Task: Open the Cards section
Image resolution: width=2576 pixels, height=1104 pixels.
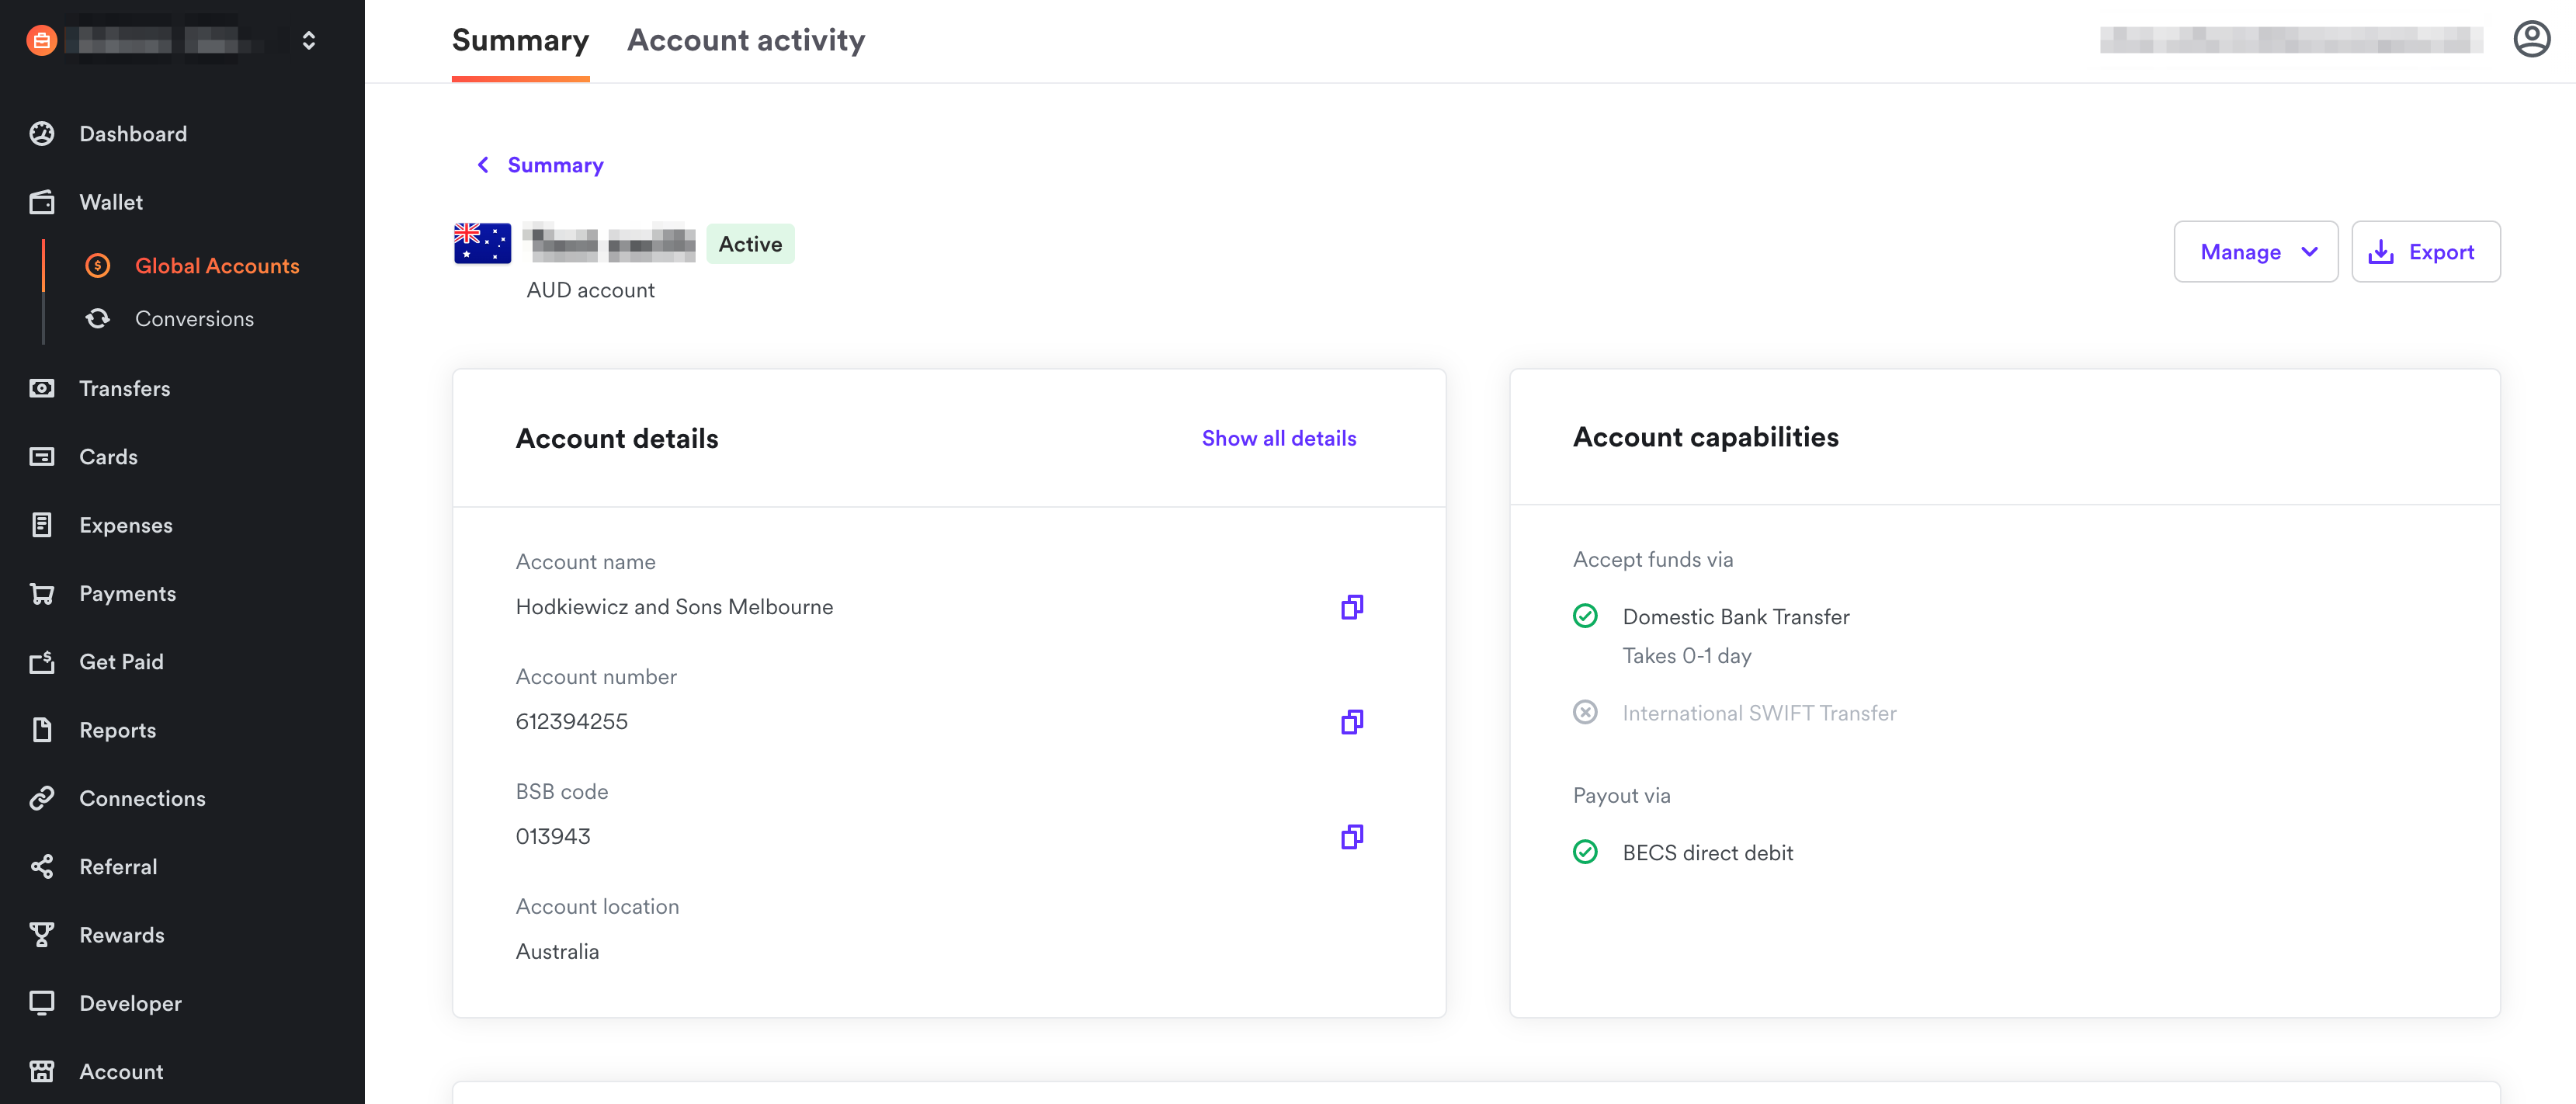Action: (x=108, y=456)
